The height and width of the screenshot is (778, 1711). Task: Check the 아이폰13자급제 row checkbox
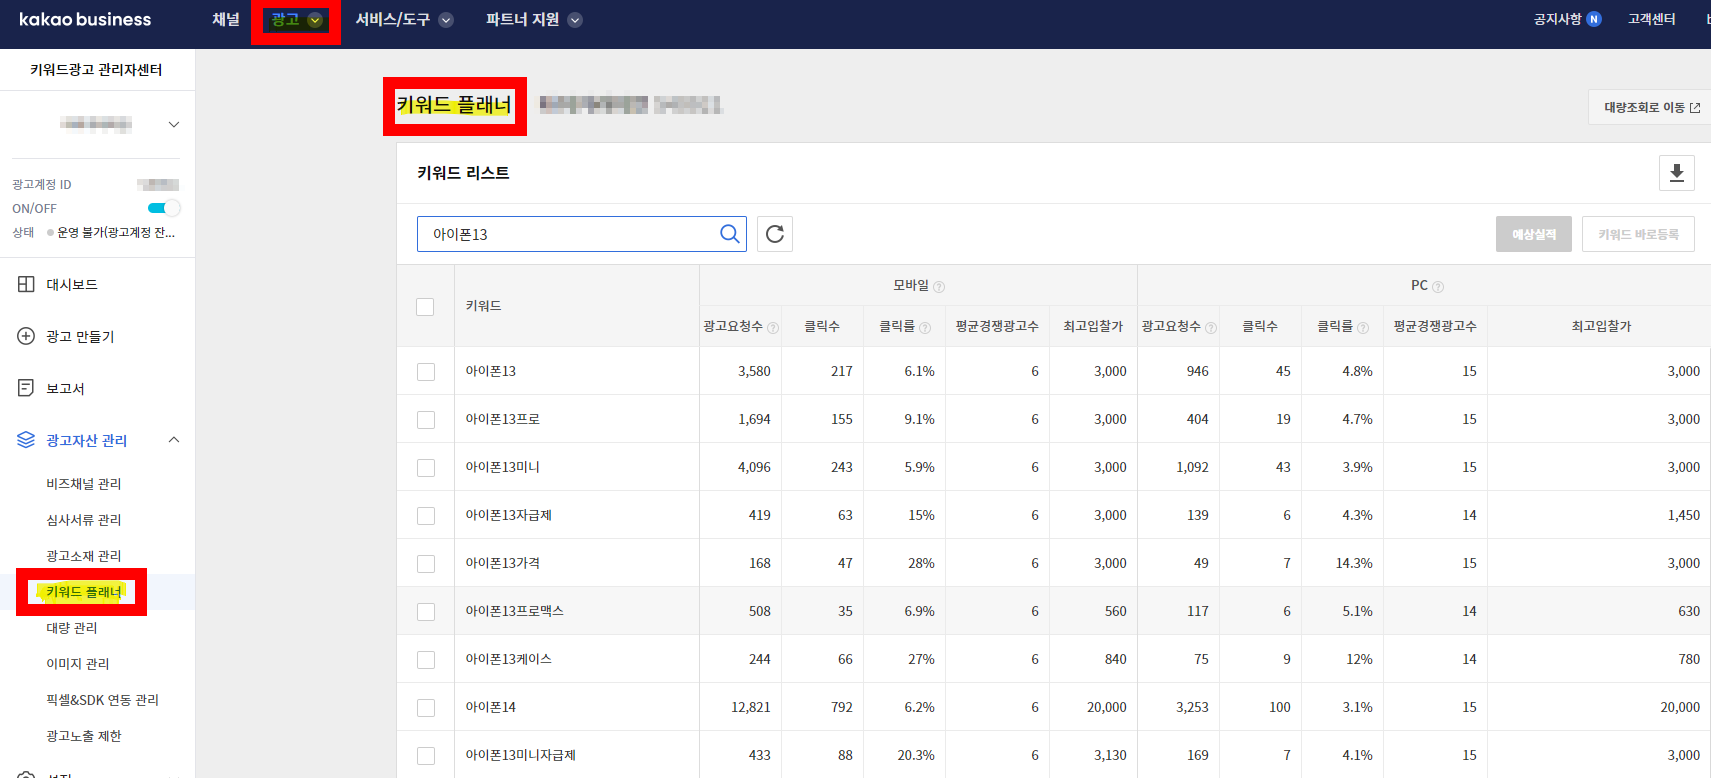pyautogui.click(x=426, y=516)
